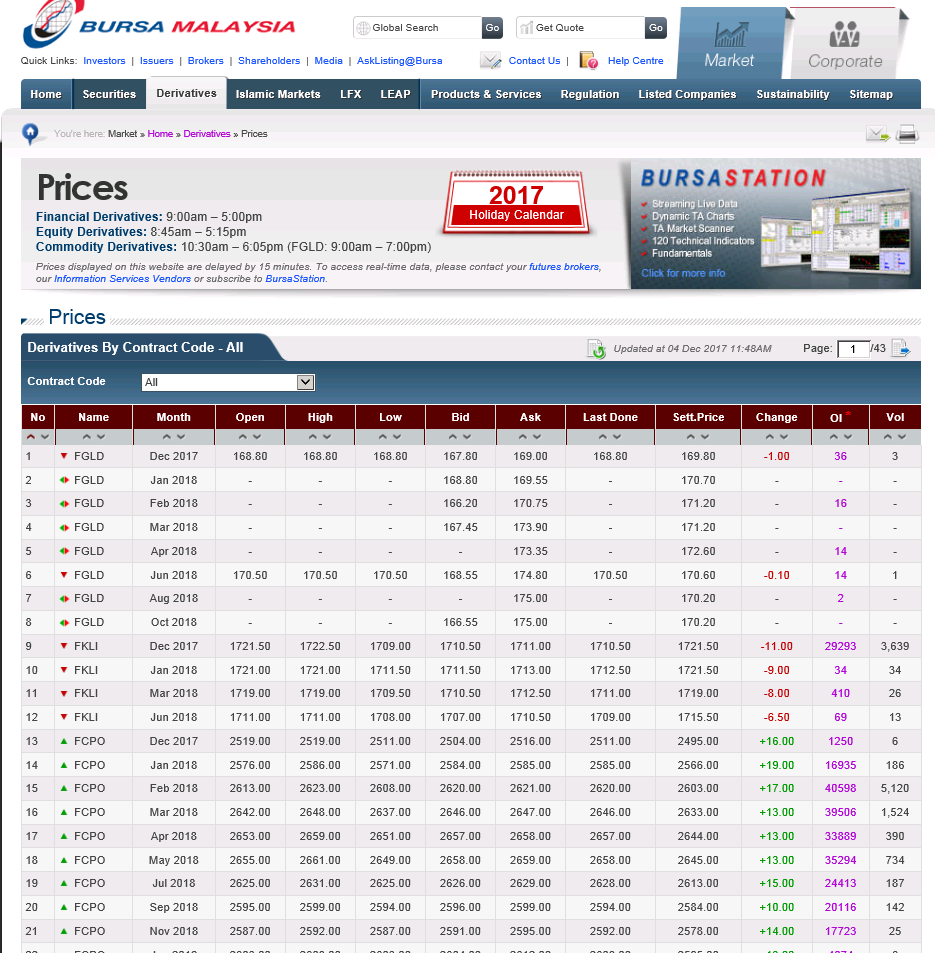Sort No column ascending arrow
Image resolution: width=935 pixels, height=953 pixels.
[31, 437]
